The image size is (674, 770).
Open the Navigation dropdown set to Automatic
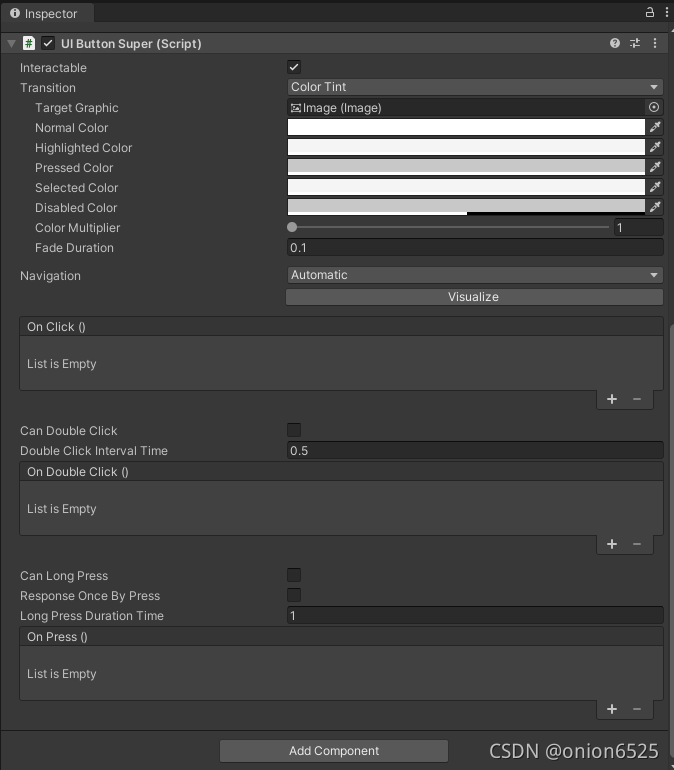pos(475,275)
